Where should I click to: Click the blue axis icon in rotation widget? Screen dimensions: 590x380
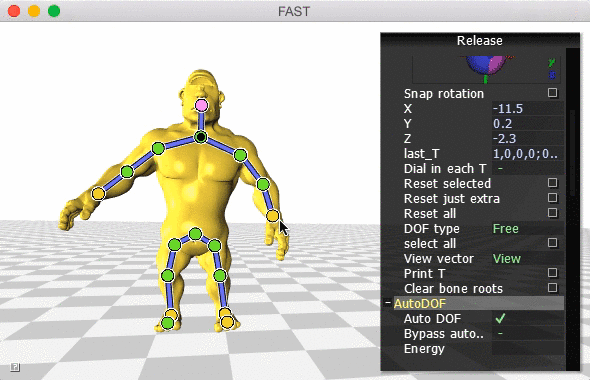pyautogui.click(x=552, y=74)
